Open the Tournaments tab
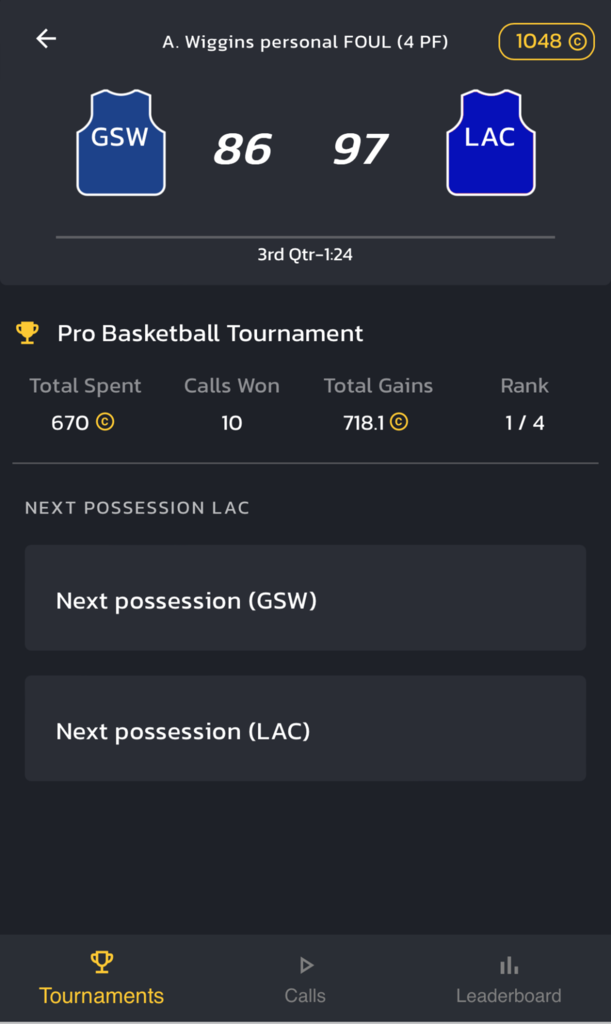The height and width of the screenshot is (1024, 611). 101,979
